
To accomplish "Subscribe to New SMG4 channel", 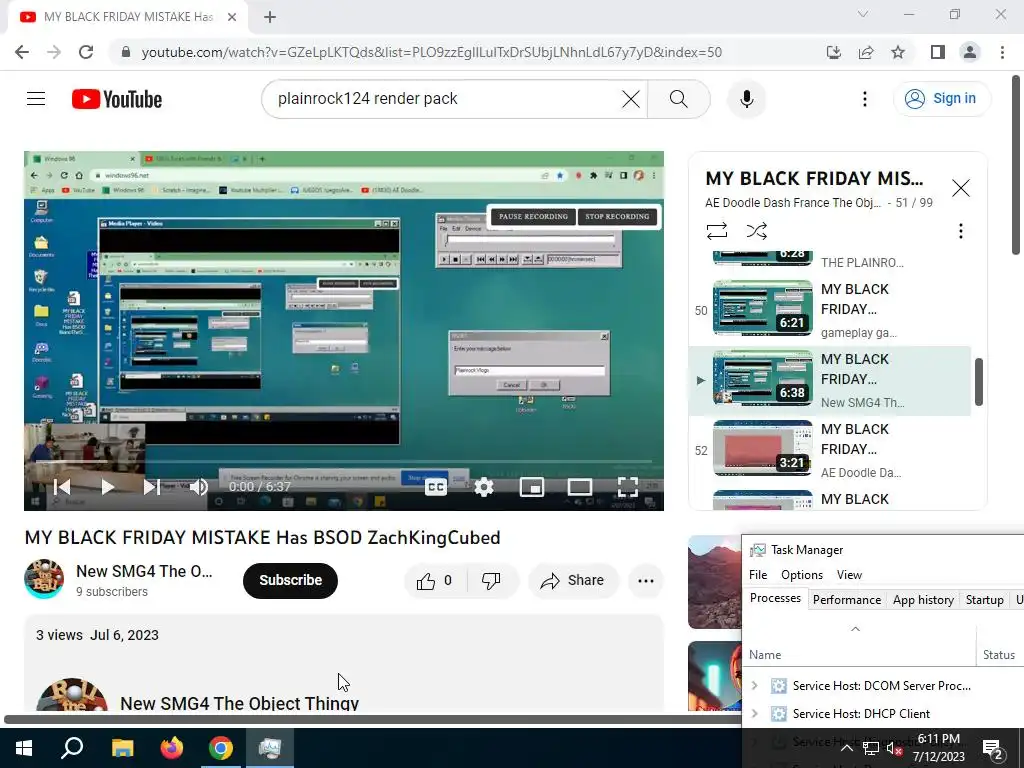I will tap(290, 581).
